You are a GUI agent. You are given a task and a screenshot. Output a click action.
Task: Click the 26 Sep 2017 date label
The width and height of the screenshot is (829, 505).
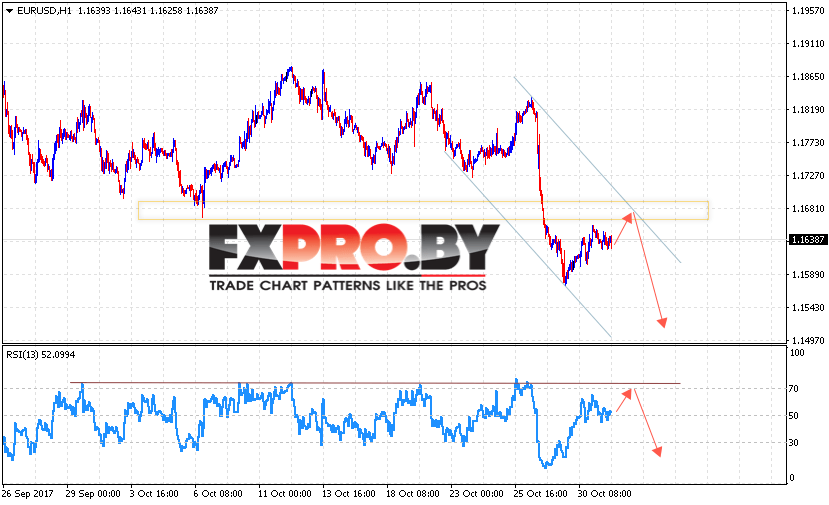pyautogui.click(x=27, y=494)
